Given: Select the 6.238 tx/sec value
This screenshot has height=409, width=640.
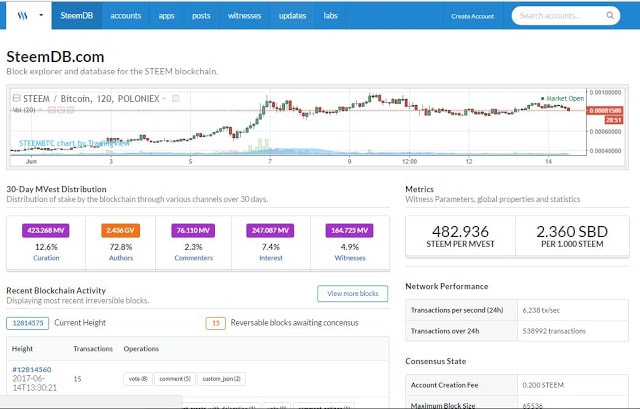Looking at the screenshot, I should pos(541,310).
